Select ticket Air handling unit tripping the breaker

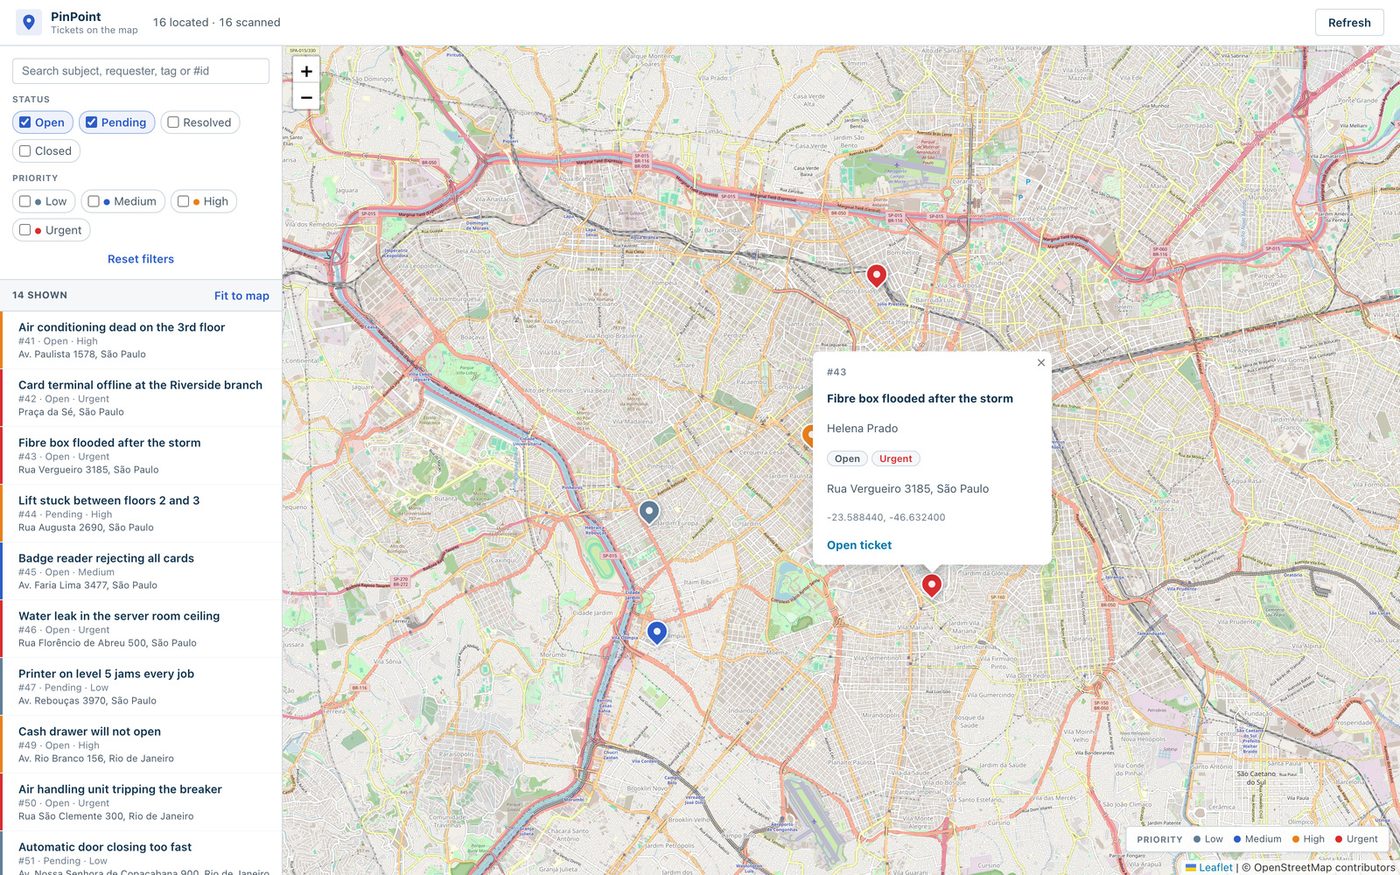click(141, 802)
